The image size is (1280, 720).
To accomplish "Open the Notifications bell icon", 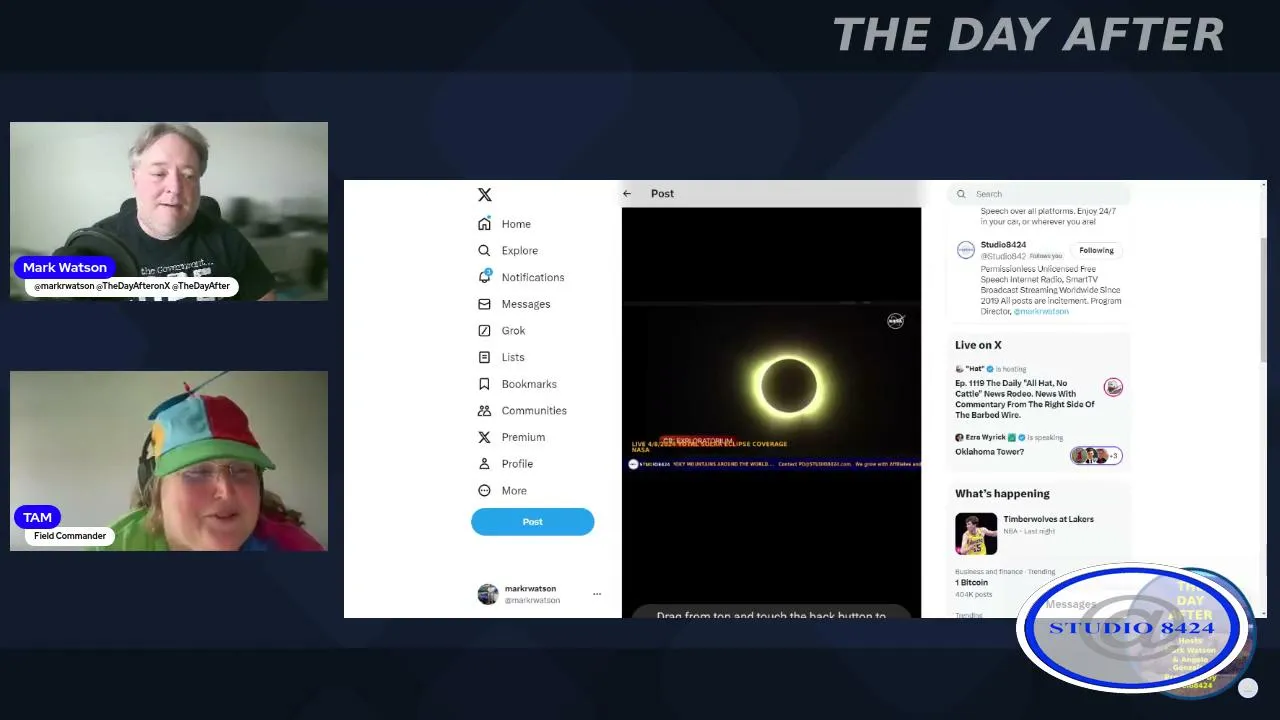I will (484, 277).
